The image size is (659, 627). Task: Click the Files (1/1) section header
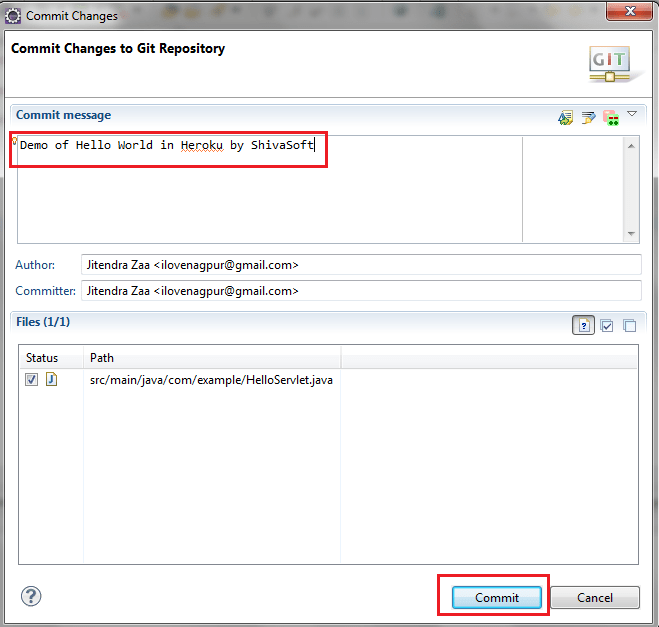pos(43,322)
